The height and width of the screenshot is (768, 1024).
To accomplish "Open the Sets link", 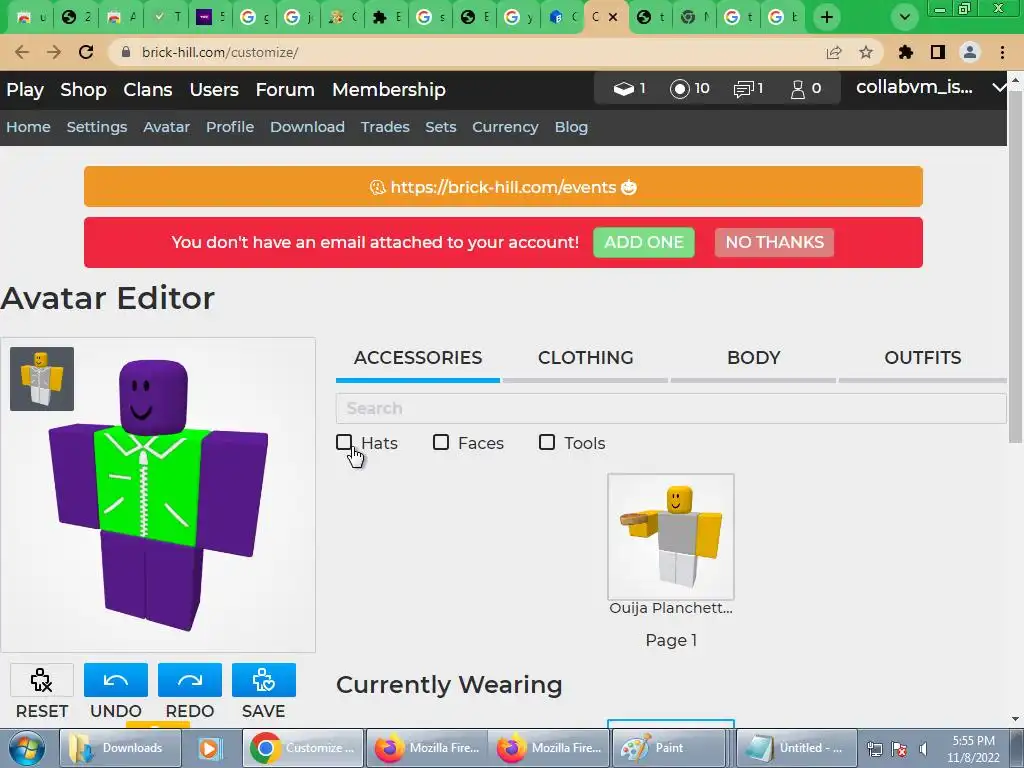I will pos(440,127).
